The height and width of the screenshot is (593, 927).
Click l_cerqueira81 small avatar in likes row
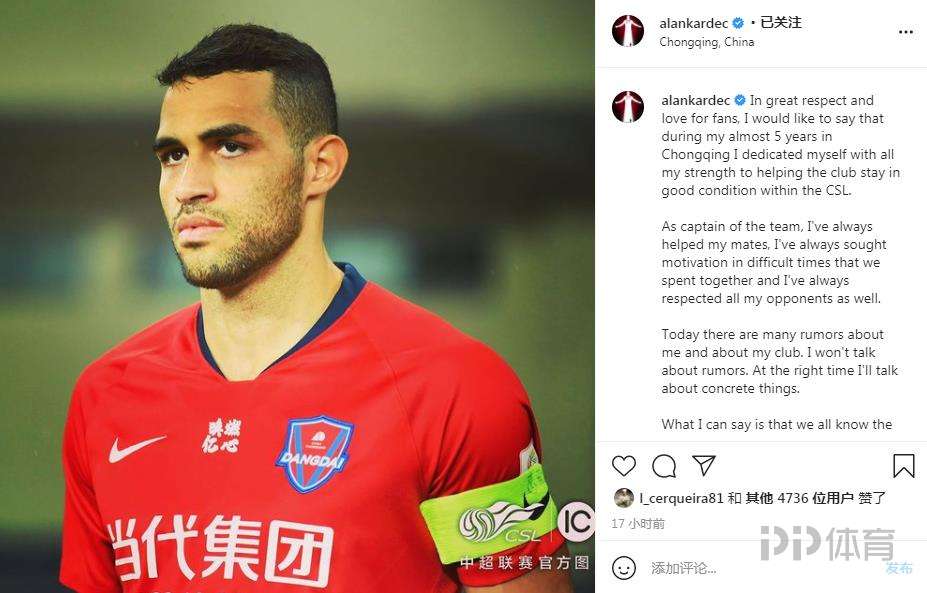(624, 498)
